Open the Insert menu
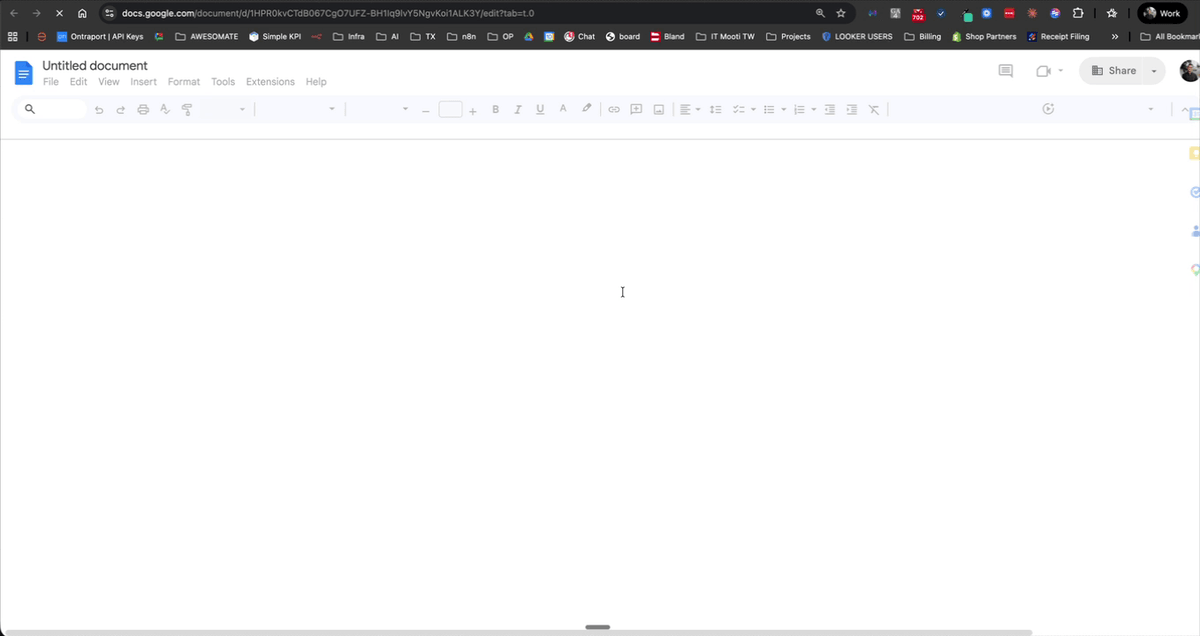The height and width of the screenshot is (636, 1200). [143, 81]
